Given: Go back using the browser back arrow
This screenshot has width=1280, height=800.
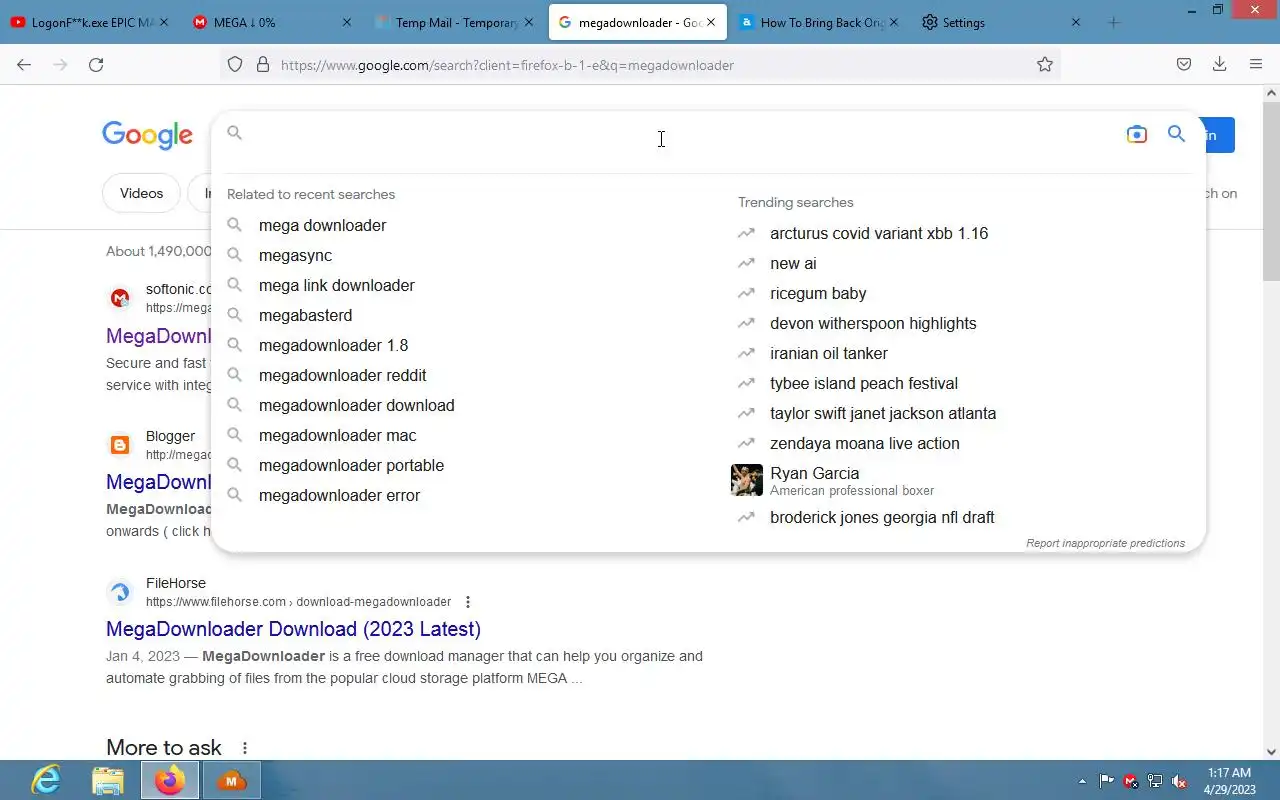Looking at the screenshot, I should pos(24,65).
